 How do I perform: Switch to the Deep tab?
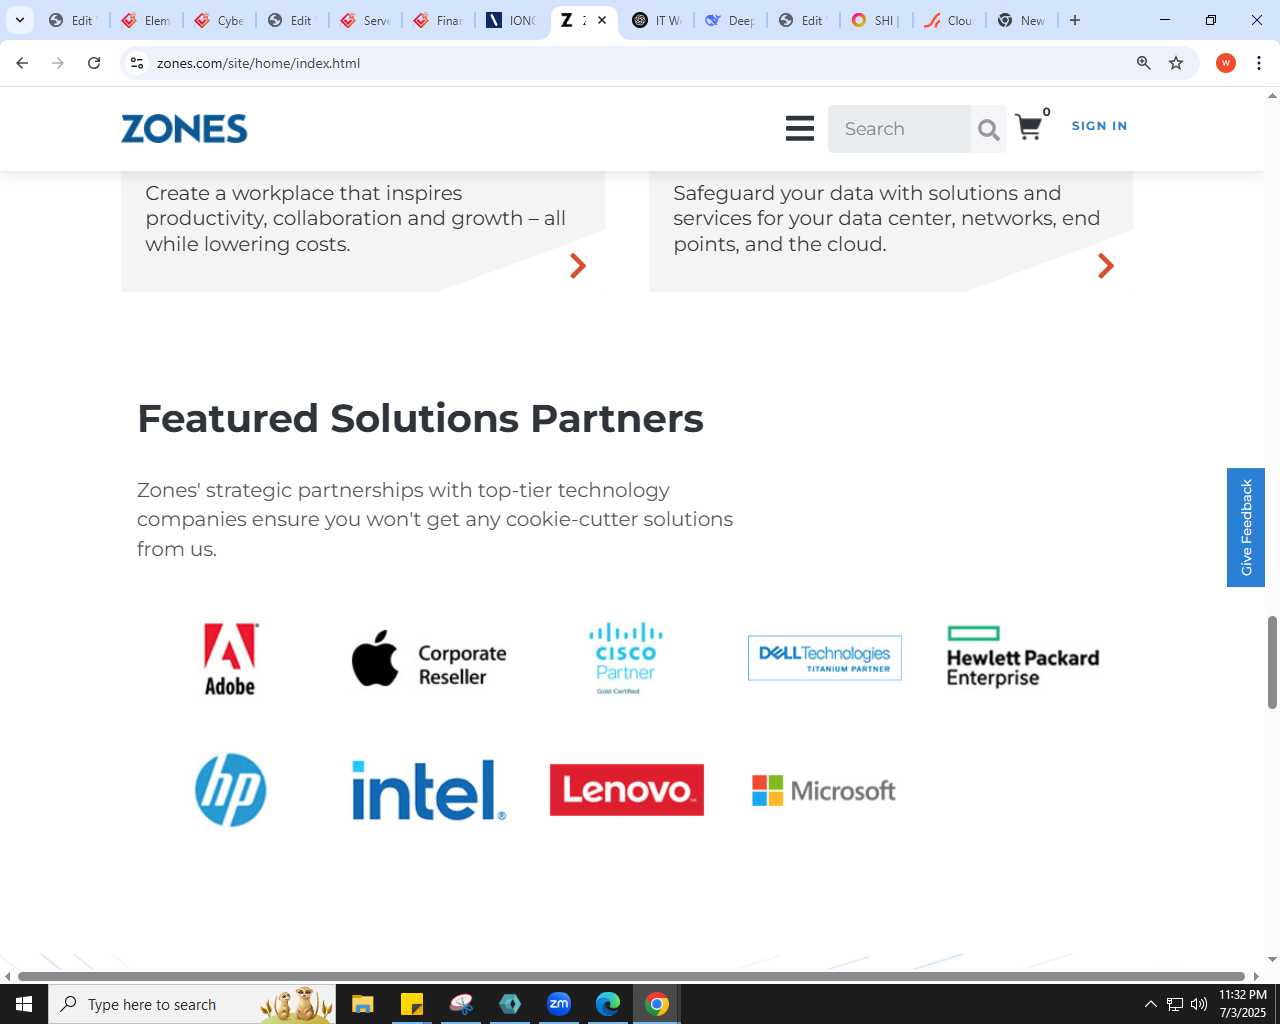(x=731, y=20)
